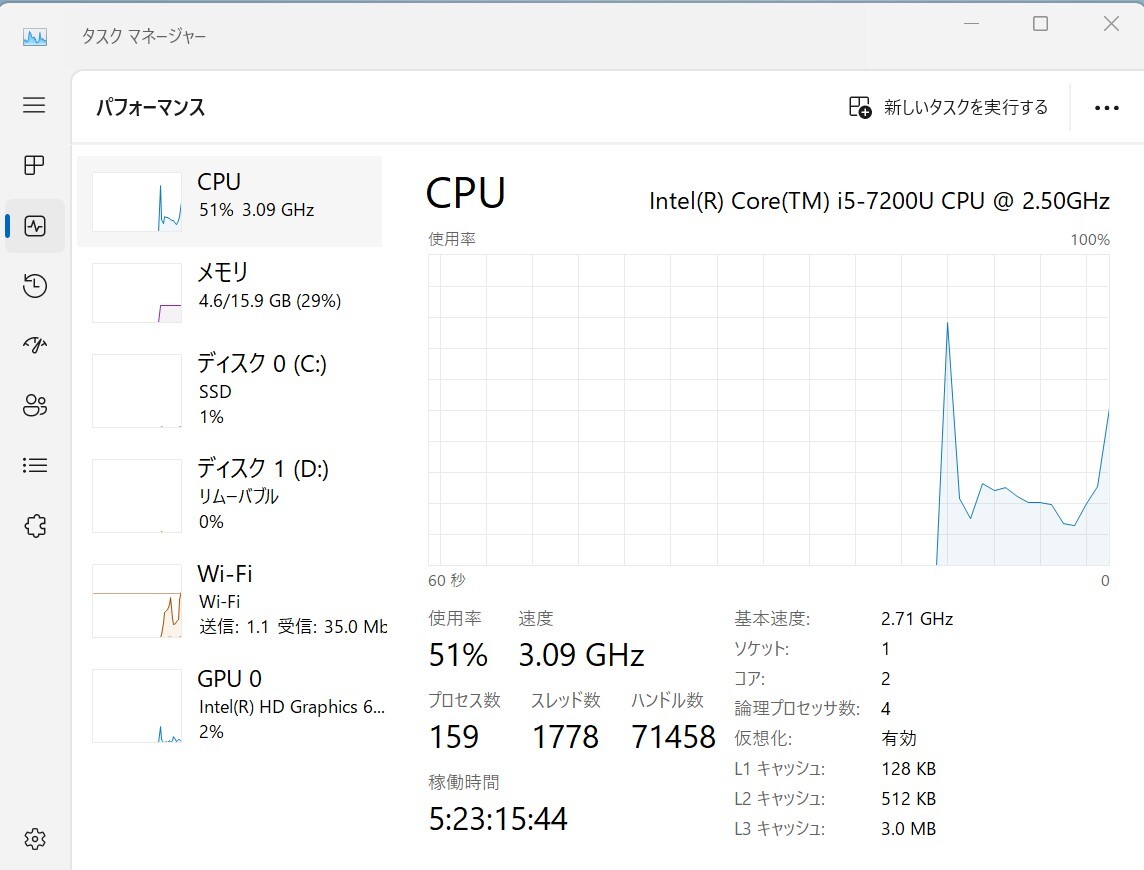Click 新しいタスクを実行する button

pyautogui.click(x=948, y=107)
